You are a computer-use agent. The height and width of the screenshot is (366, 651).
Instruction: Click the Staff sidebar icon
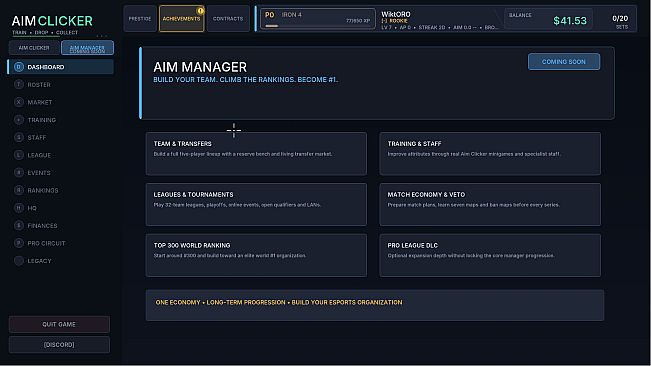click(x=19, y=137)
